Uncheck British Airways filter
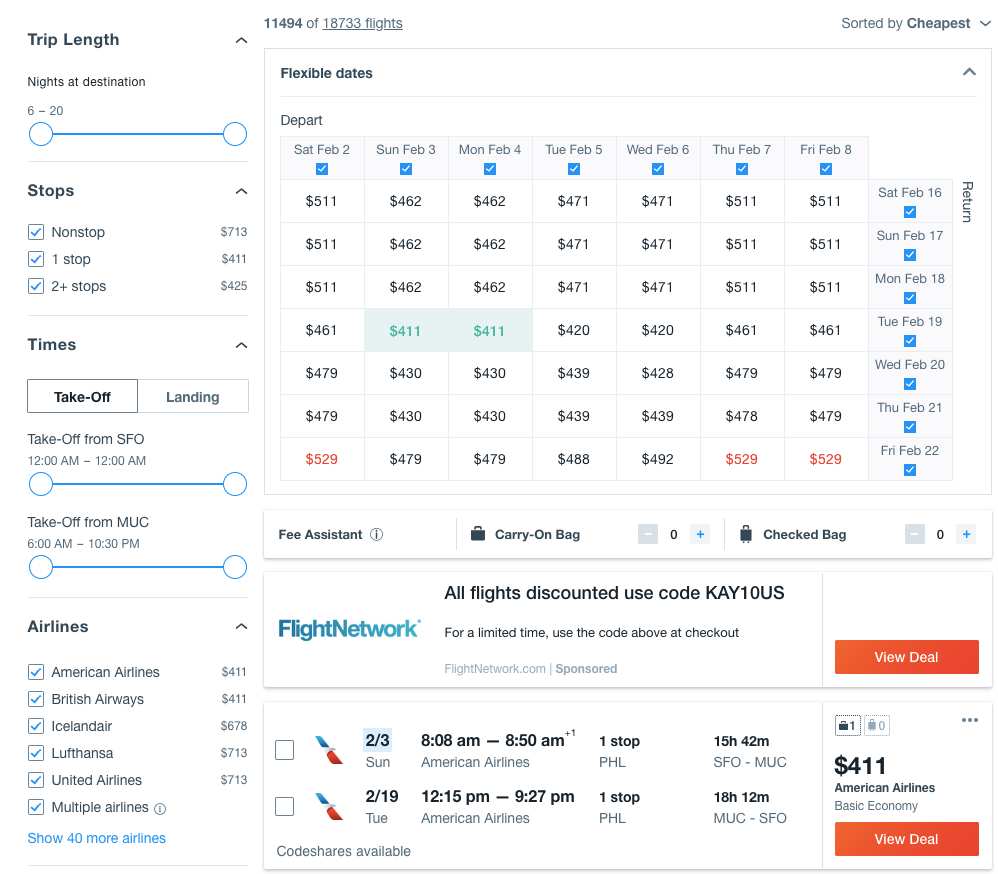 click(x=36, y=699)
